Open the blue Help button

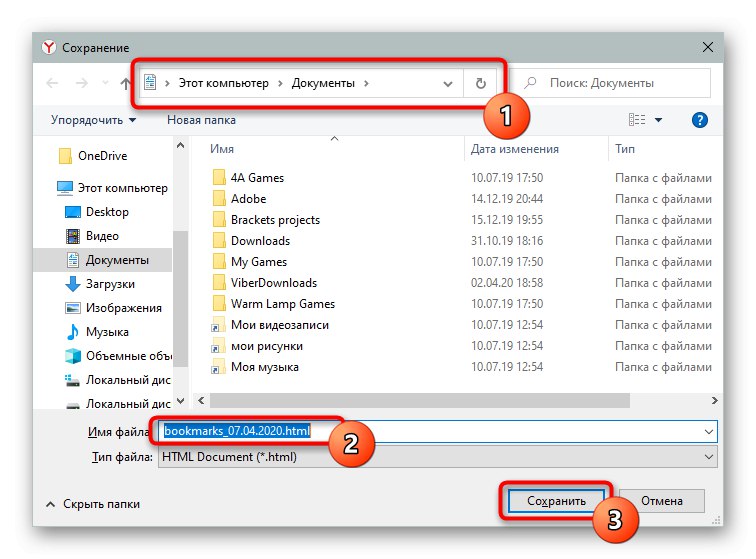tap(699, 120)
